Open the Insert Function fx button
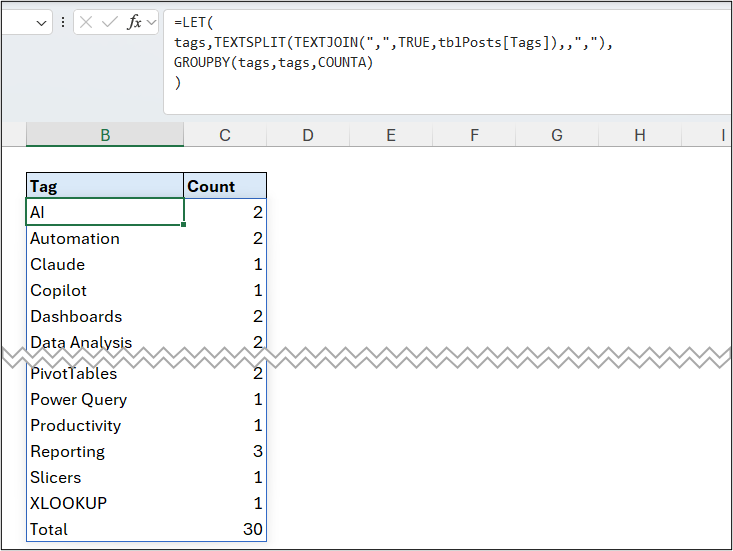The image size is (733, 551). pyautogui.click(x=134, y=22)
